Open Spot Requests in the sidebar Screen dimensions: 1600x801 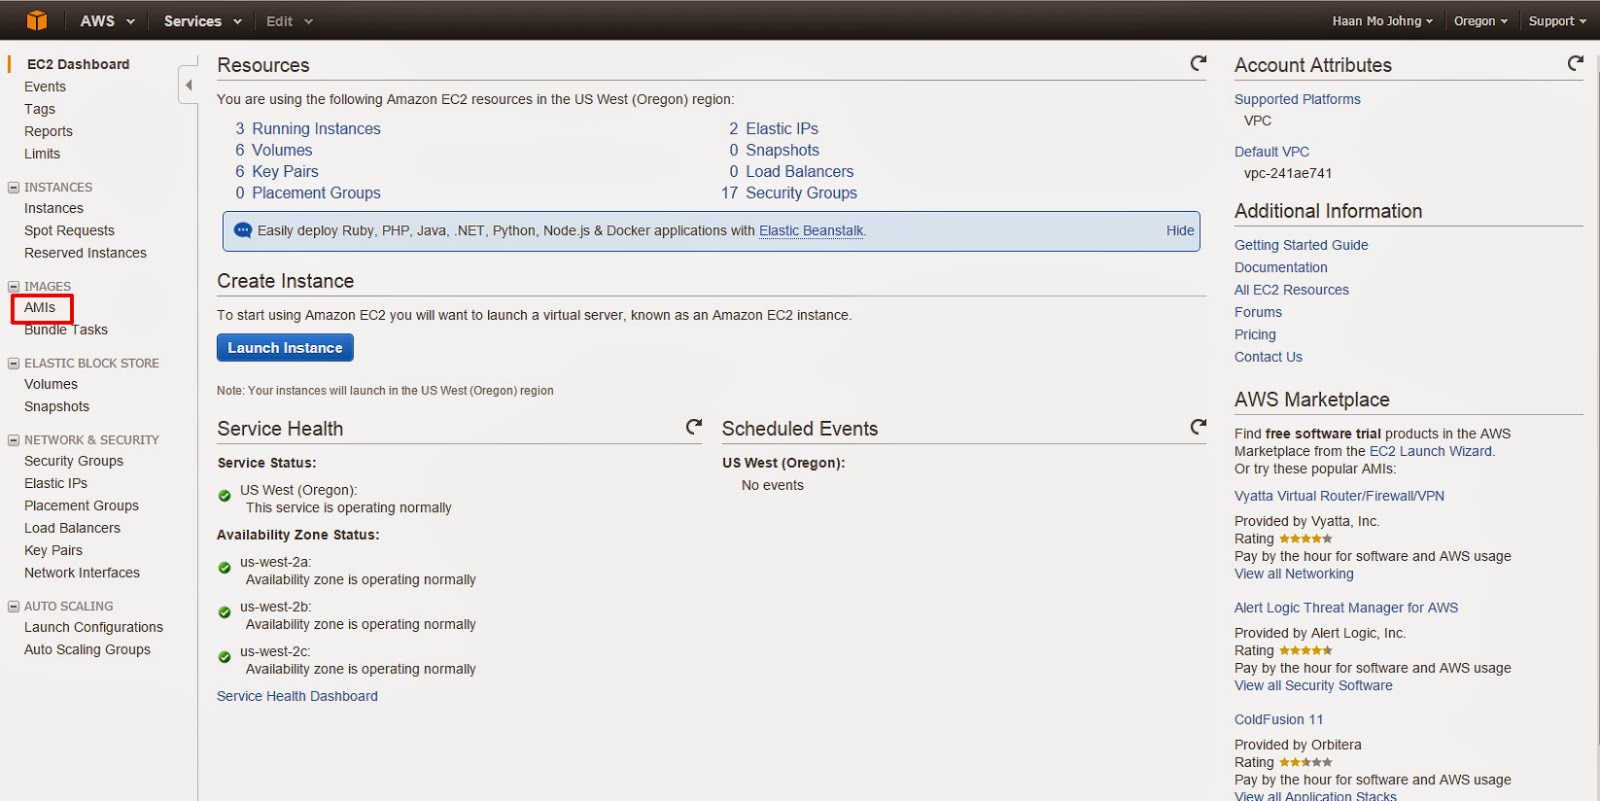click(x=69, y=231)
